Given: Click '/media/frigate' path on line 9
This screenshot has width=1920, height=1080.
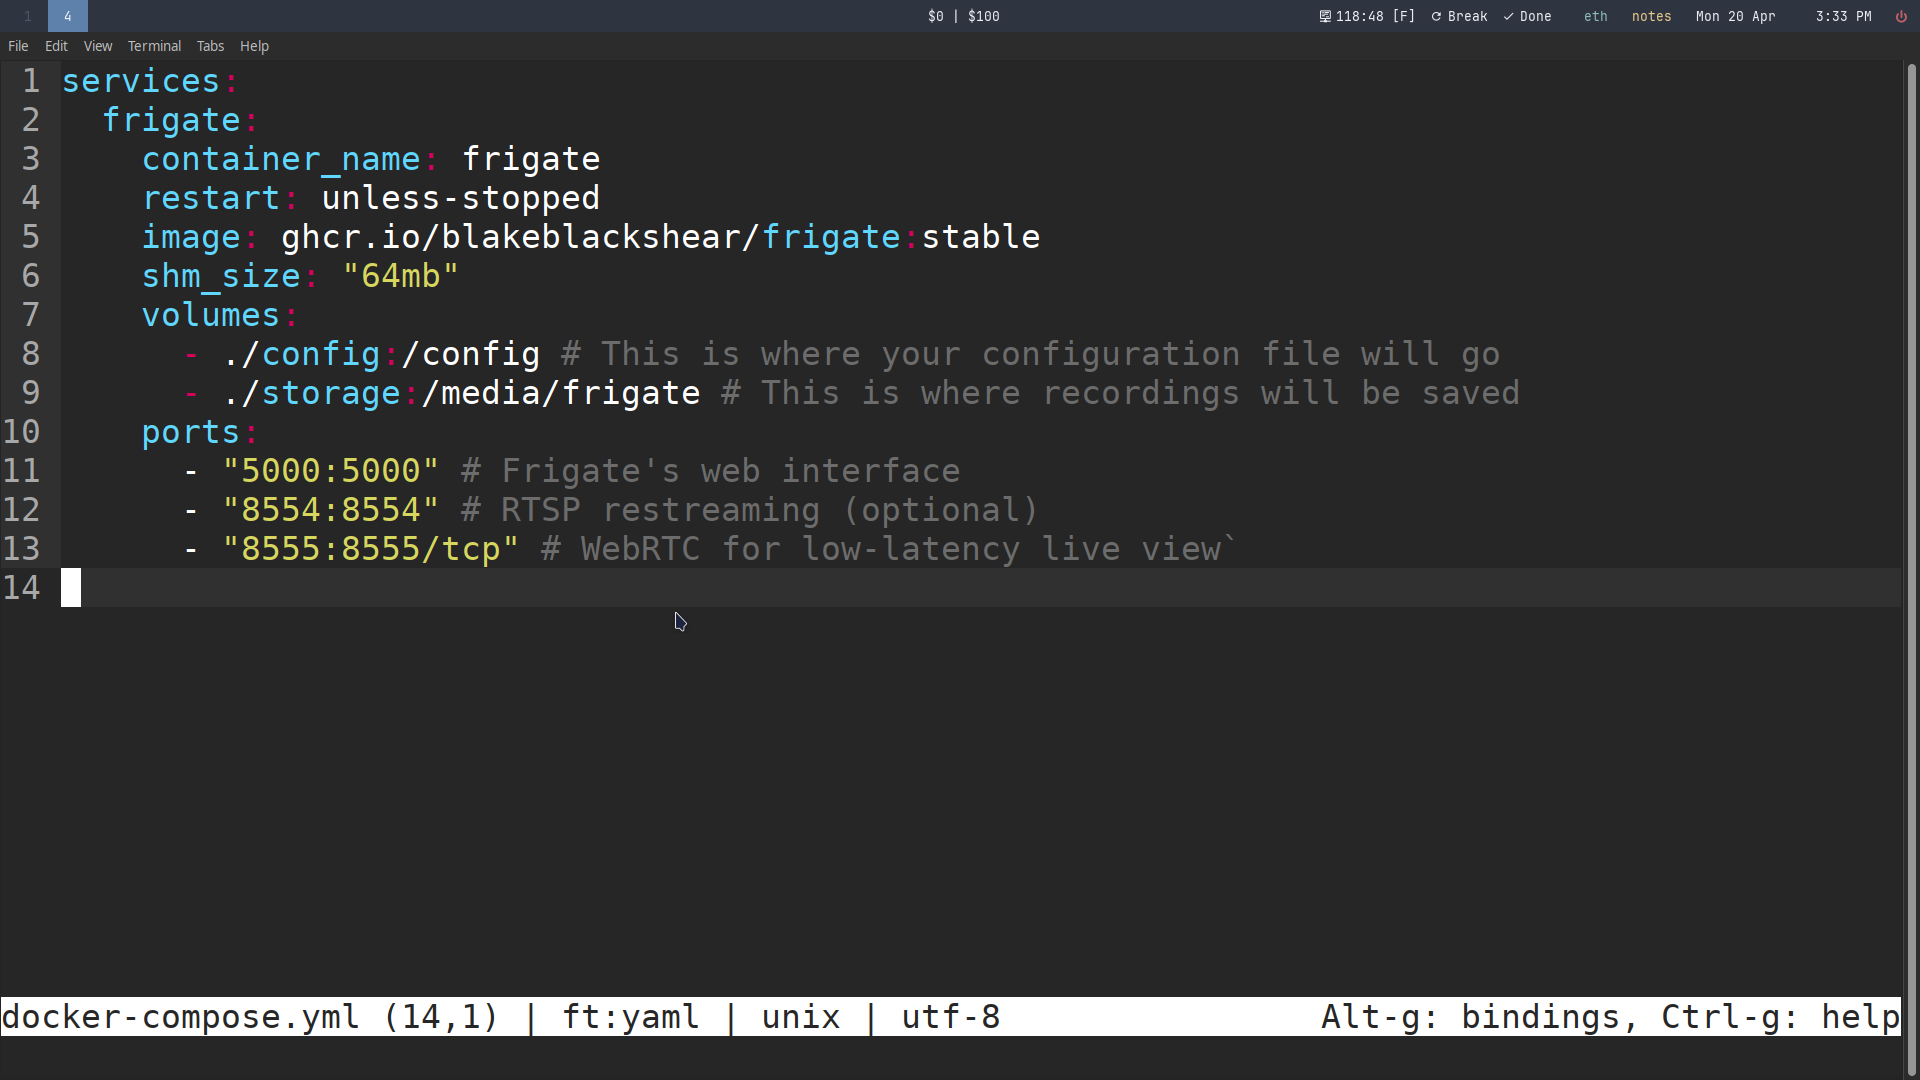Looking at the screenshot, I should [561, 393].
